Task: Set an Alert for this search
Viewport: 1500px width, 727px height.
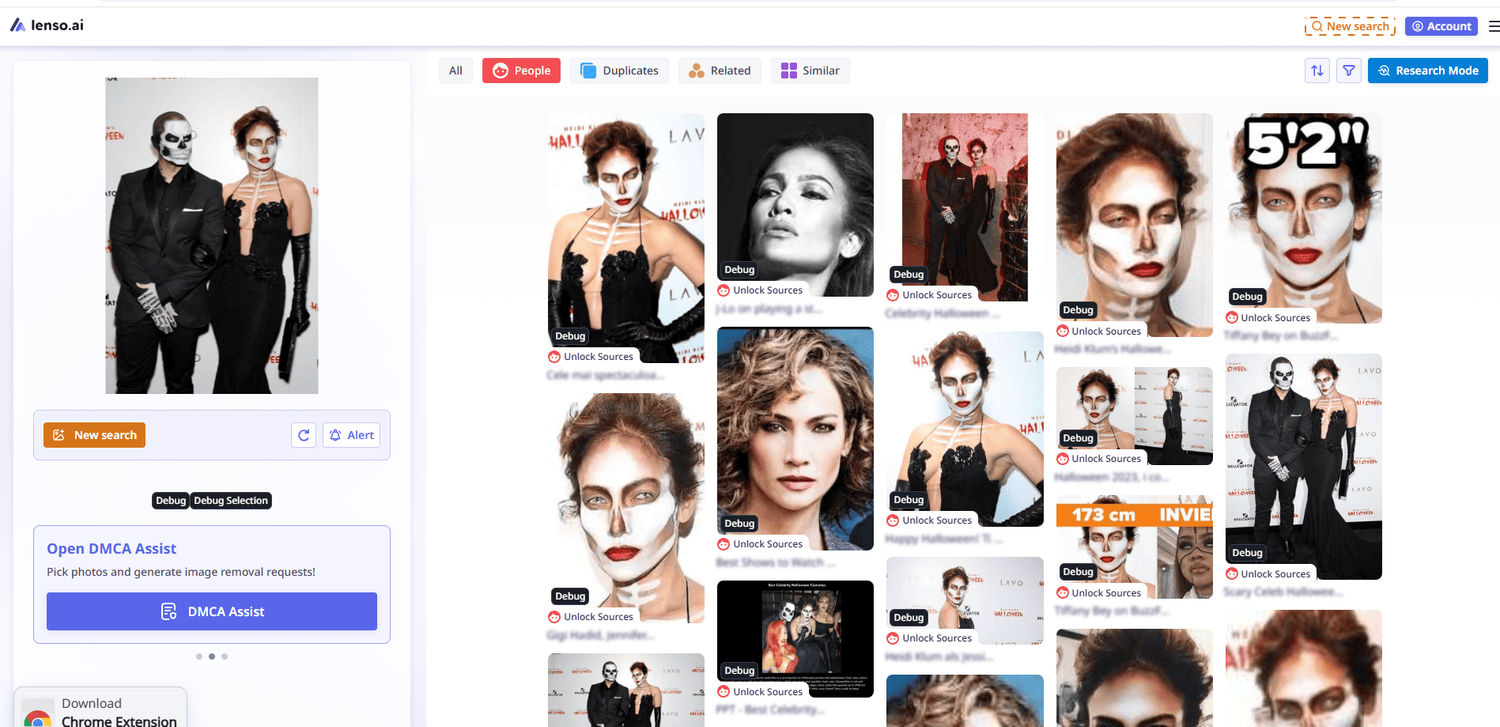Action: pos(351,435)
